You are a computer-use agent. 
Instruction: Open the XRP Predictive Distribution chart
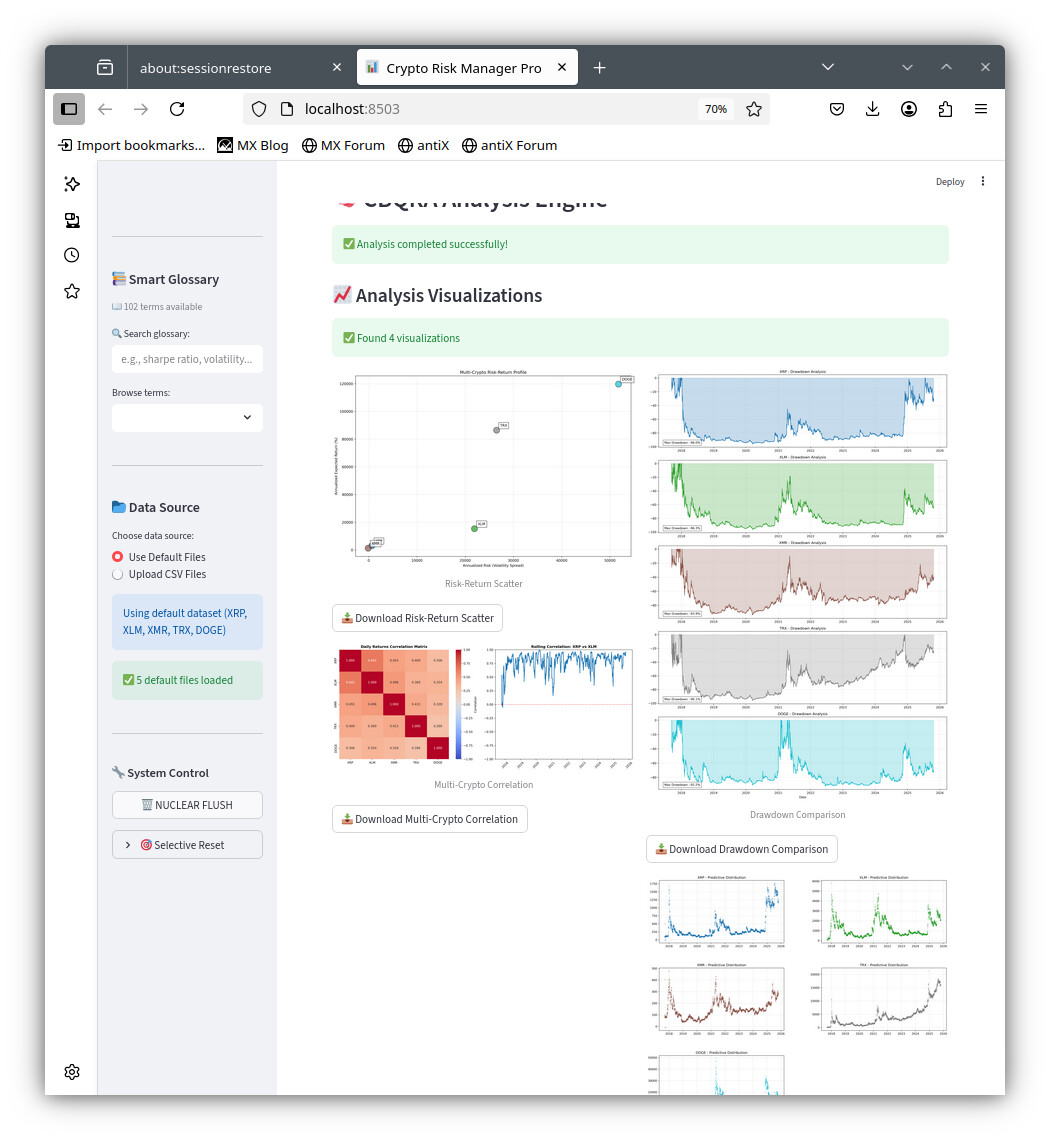pos(716,912)
